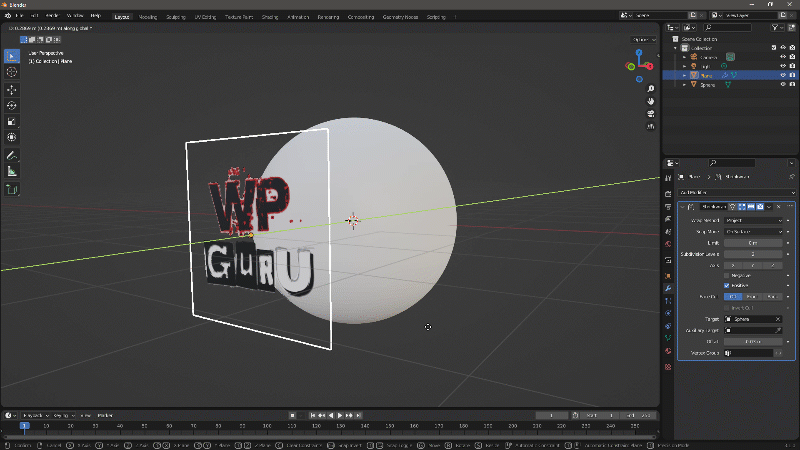Open the timeline Playback dropdown
This screenshot has width=800, height=450.
(36, 415)
